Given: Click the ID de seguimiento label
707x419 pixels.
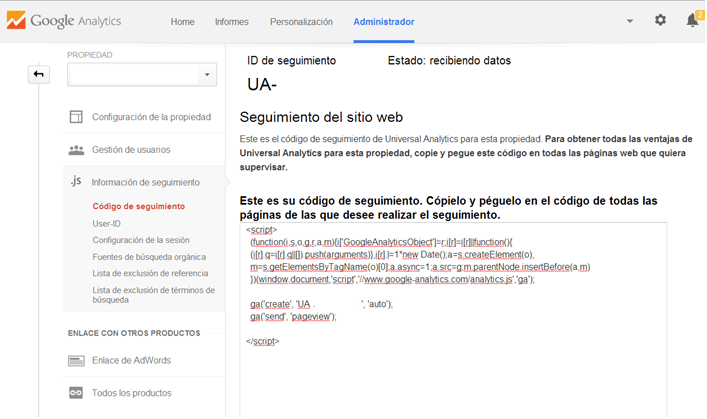Looking at the screenshot, I should click(x=291, y=60).
